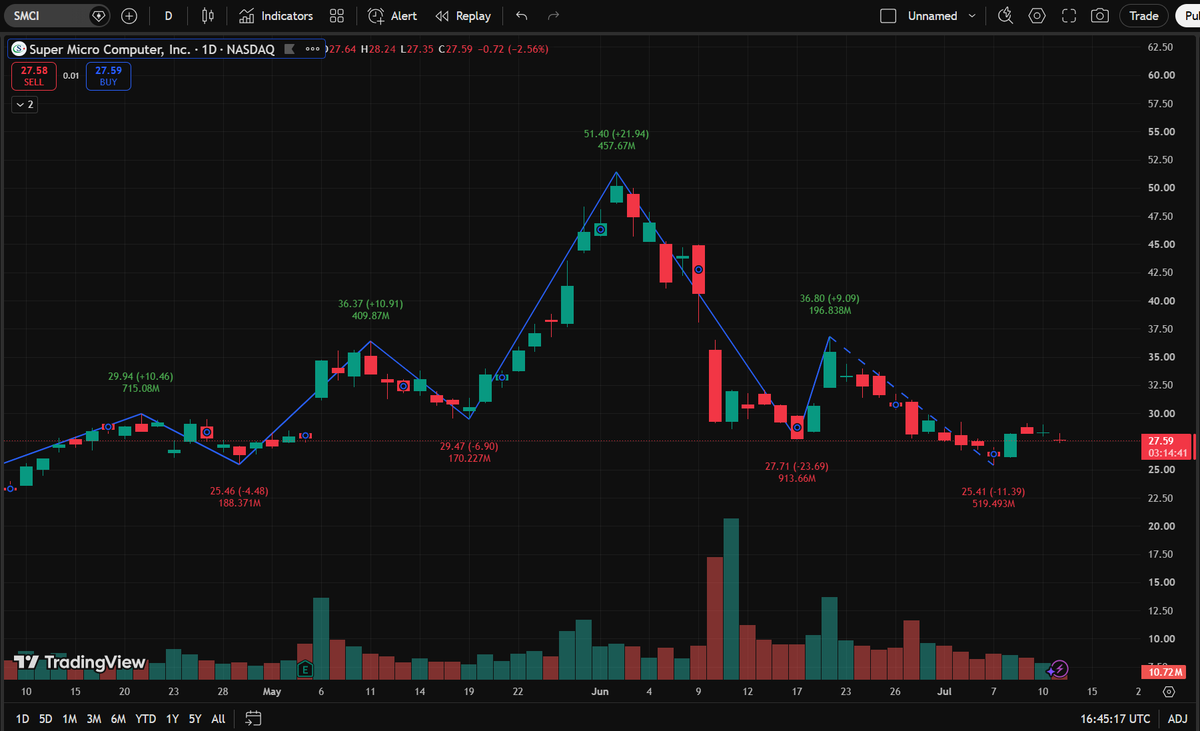Open the quick search magnifier icon
1200x731 pixels.
click(1006, 16)
